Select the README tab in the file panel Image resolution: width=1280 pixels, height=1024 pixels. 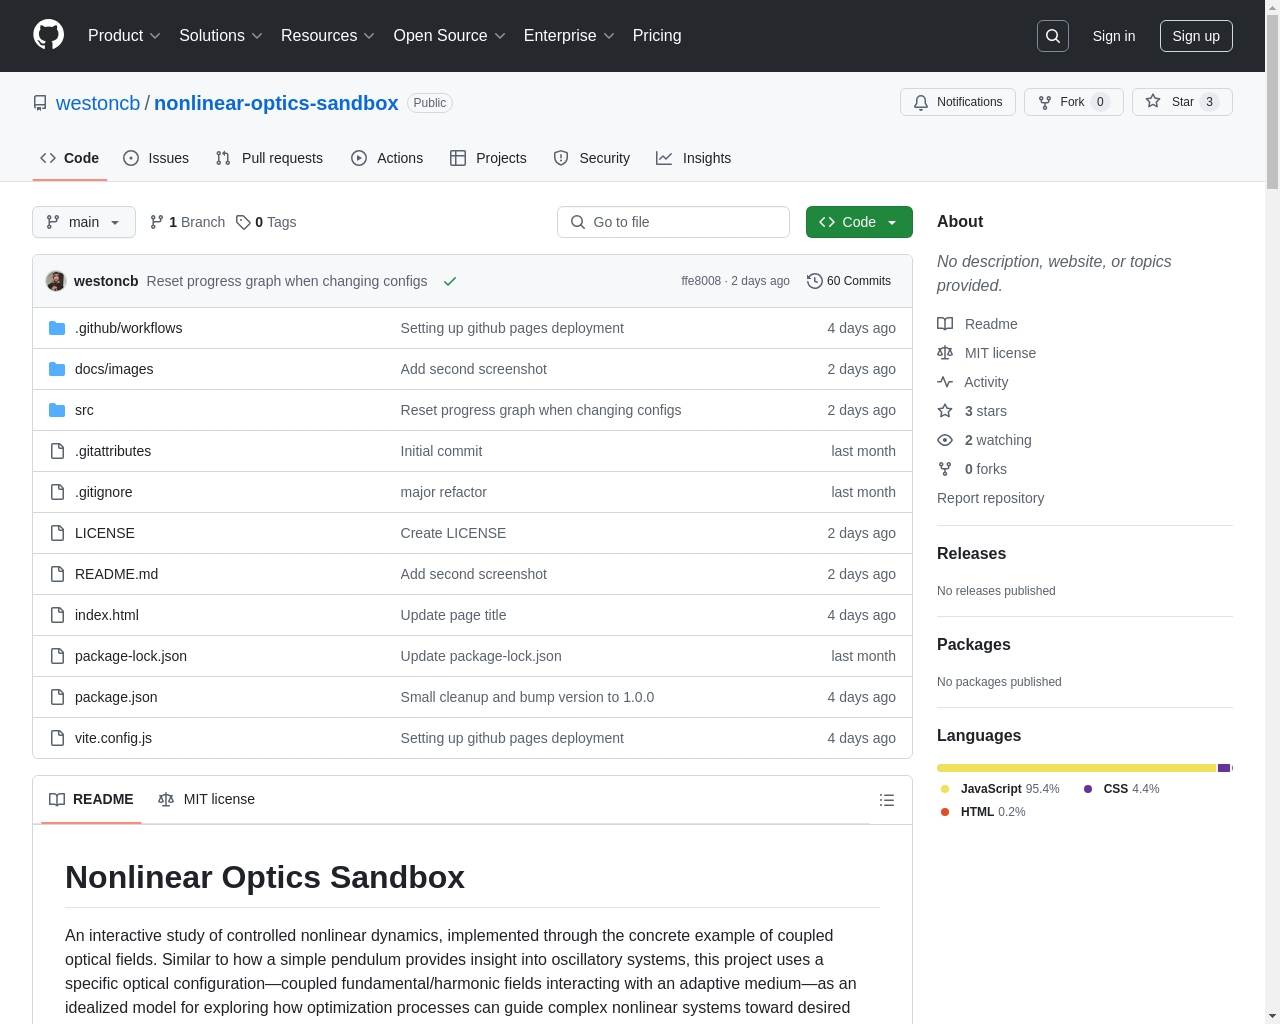(x=91, y=799)
